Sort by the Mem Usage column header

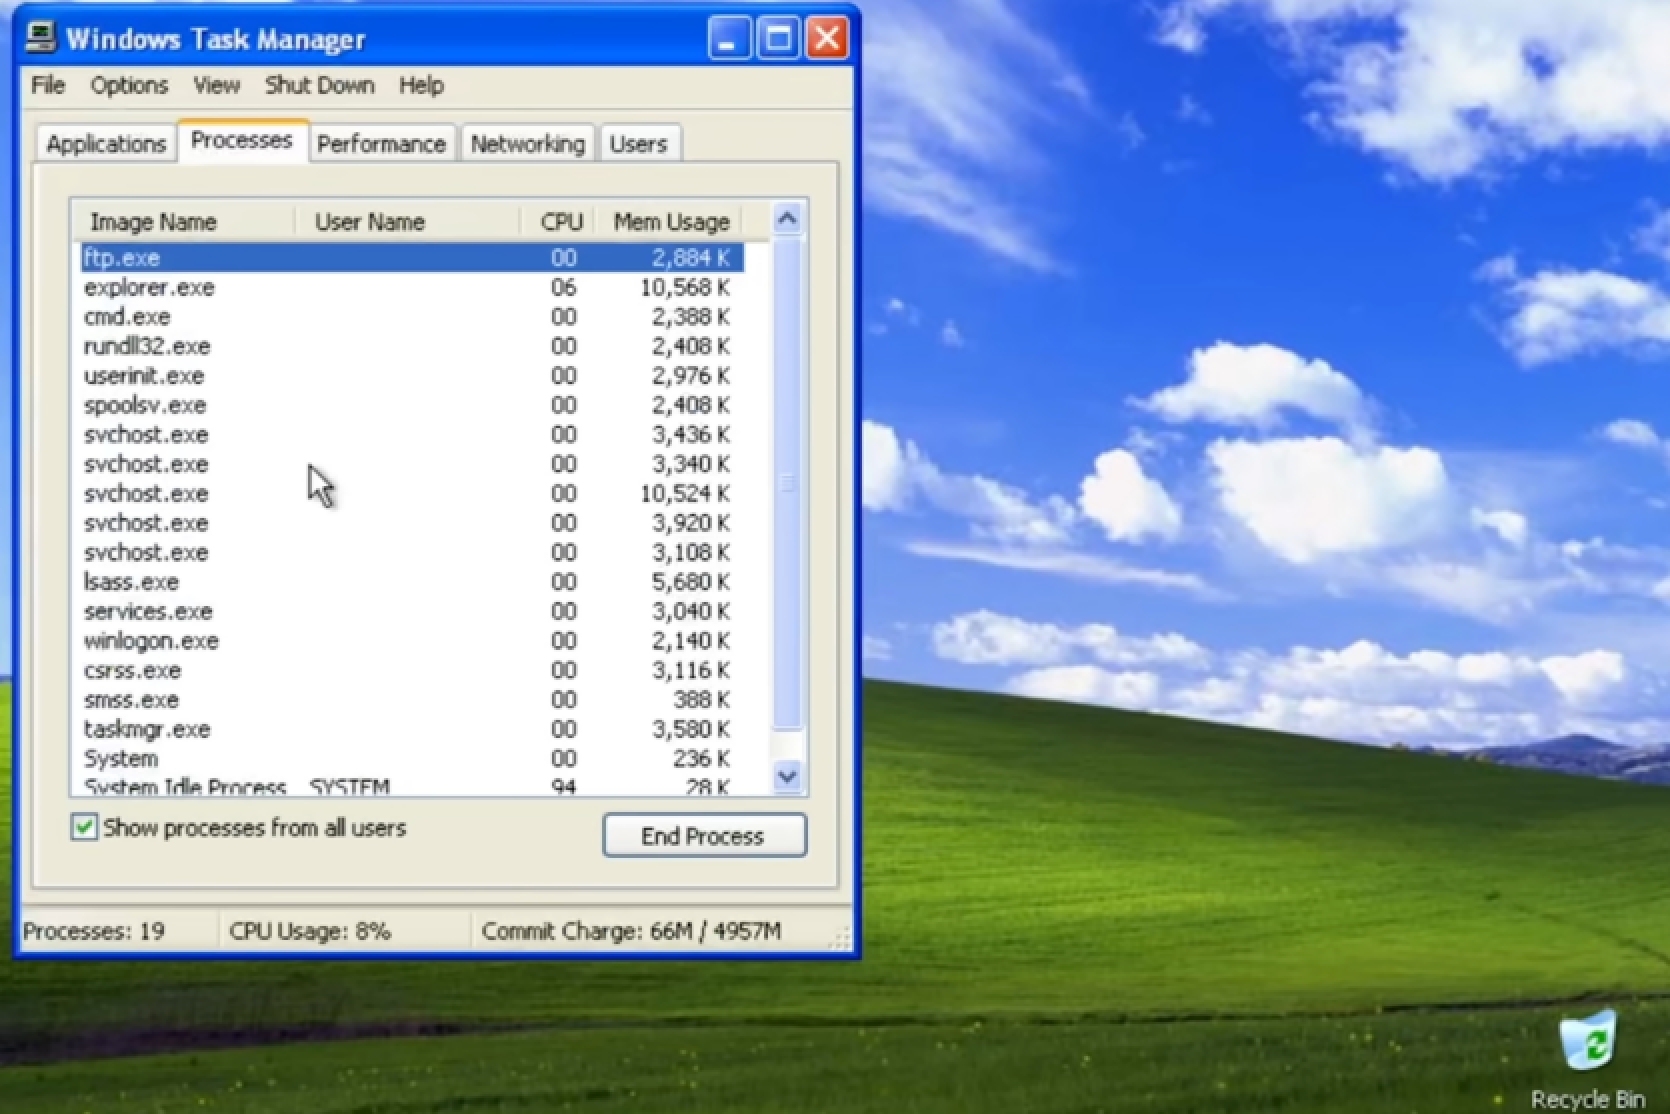pyautogui.click(x=670, y=221)
